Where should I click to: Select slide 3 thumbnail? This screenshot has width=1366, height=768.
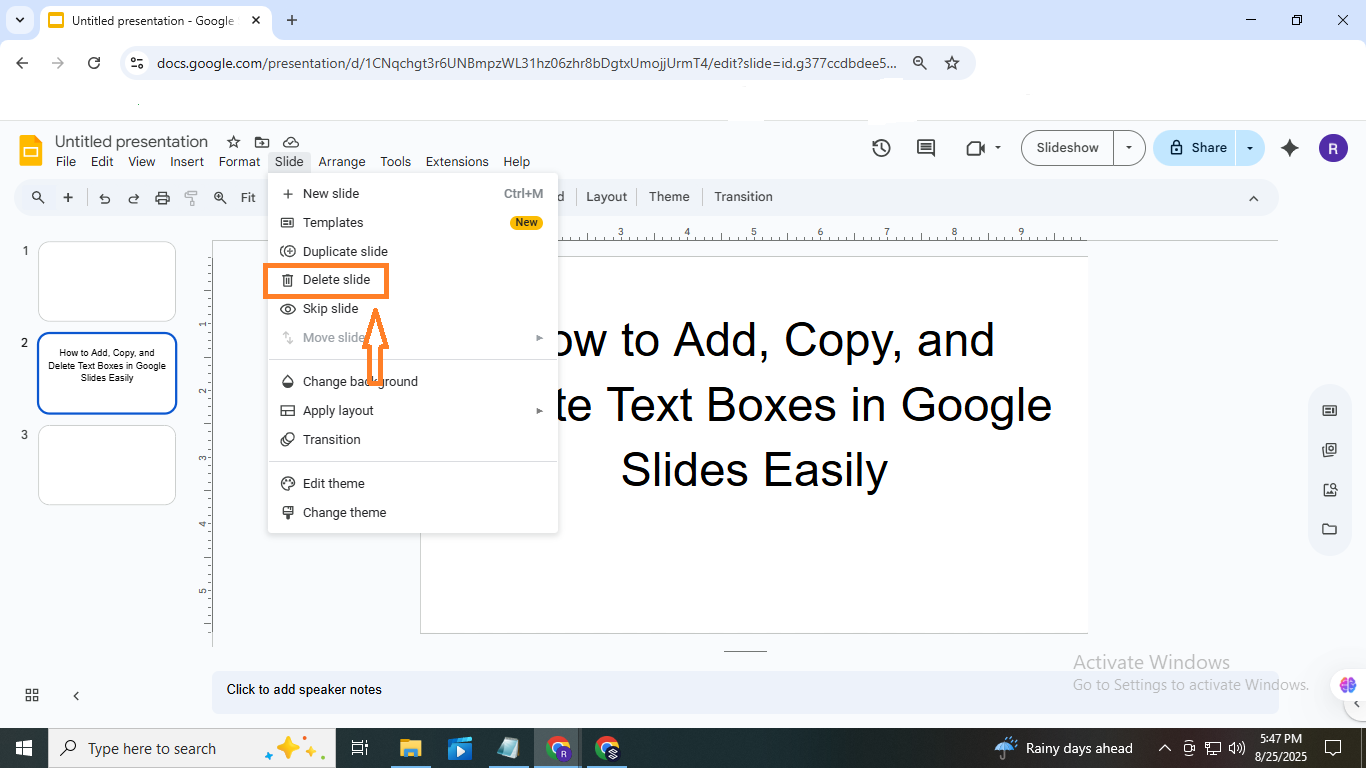pos(107,465)
